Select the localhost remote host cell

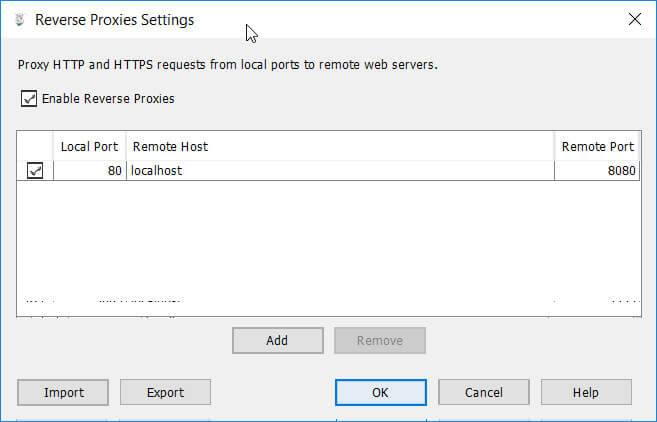[x=340, y=171]
